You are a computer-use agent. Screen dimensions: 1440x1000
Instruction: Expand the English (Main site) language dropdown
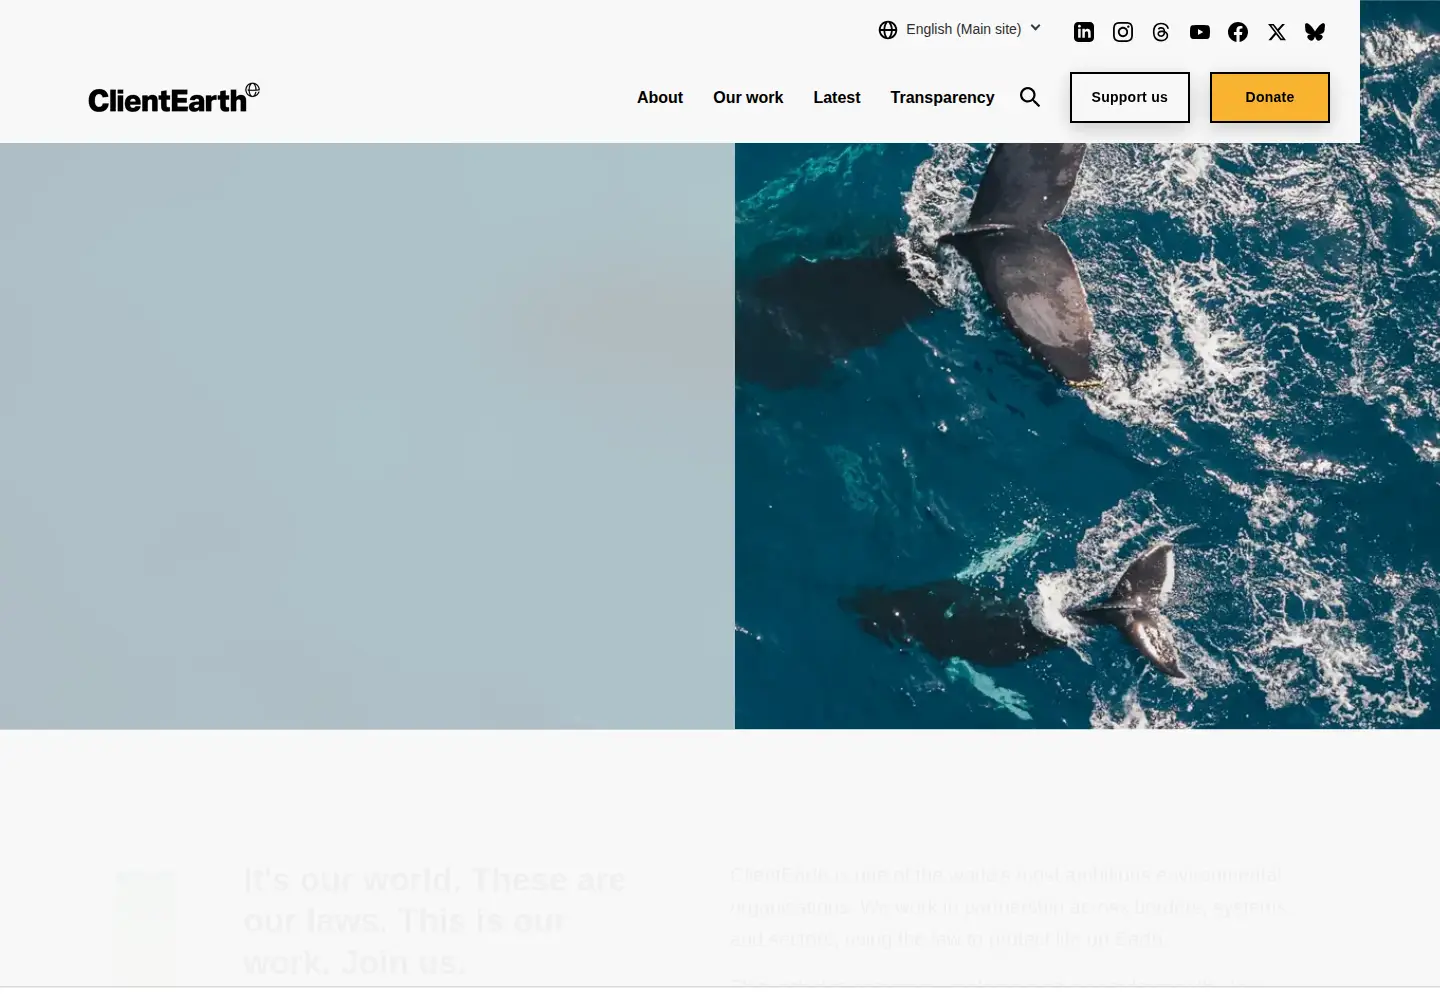pos(961,29)
